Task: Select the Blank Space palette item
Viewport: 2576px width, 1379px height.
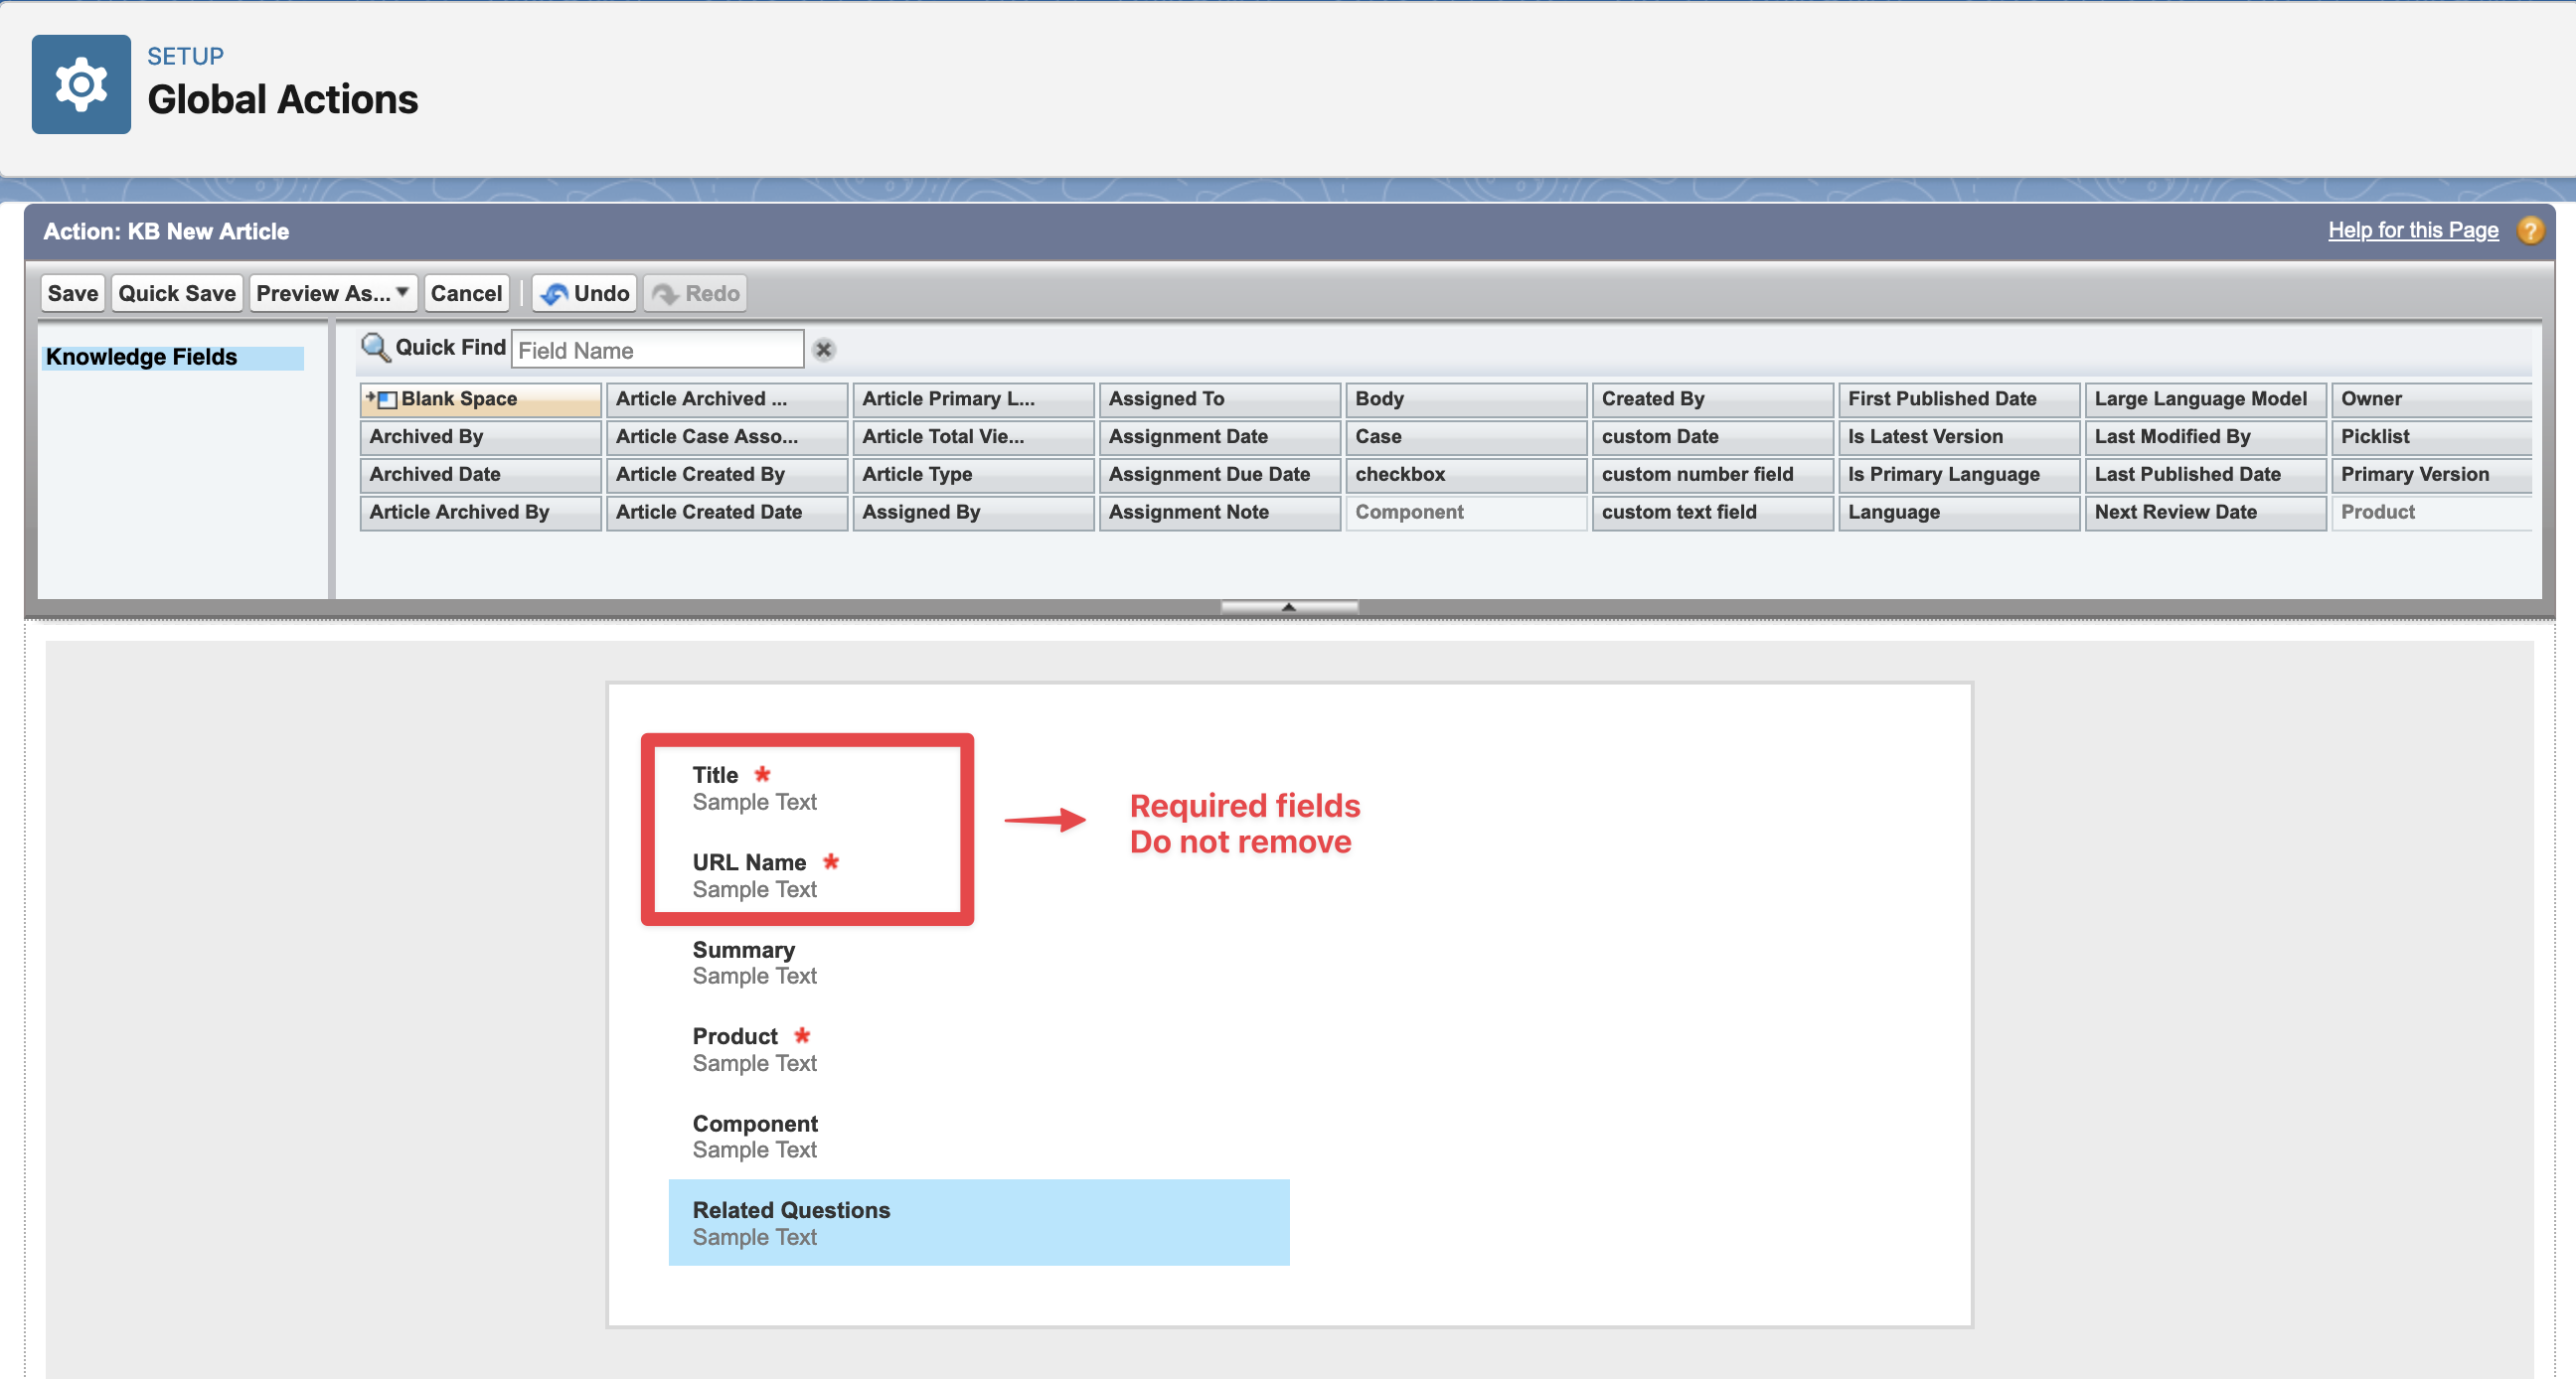Action: (480, 399)
